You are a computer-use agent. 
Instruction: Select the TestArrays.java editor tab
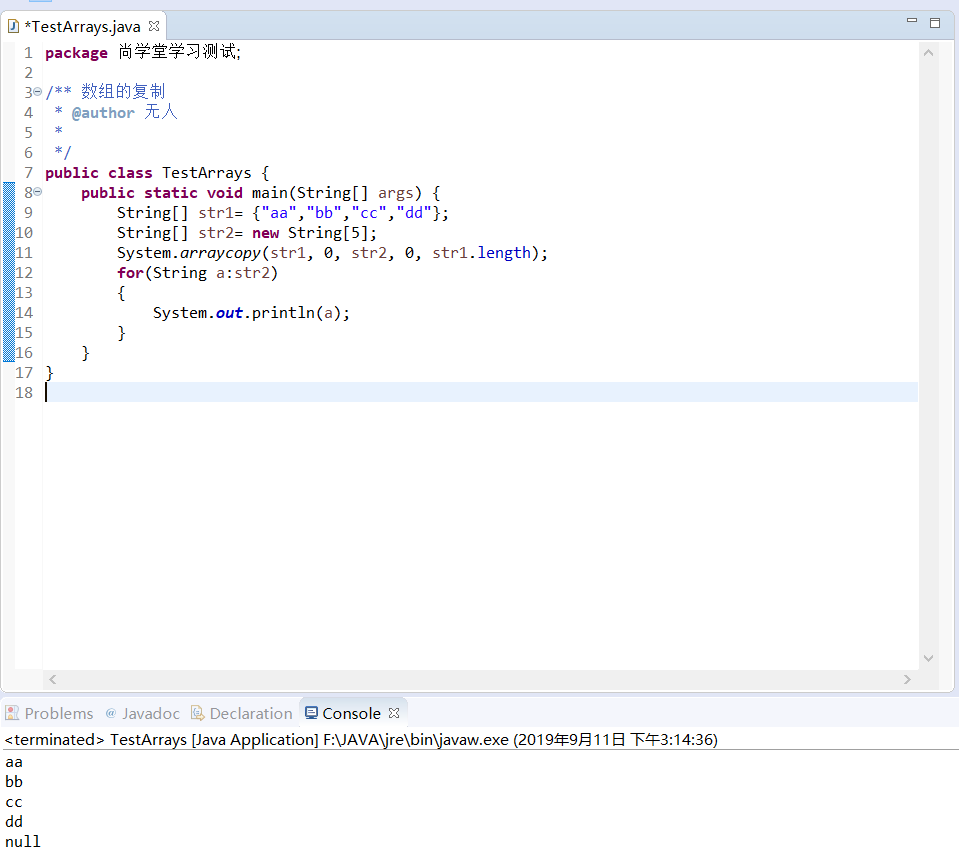[83, 26]
